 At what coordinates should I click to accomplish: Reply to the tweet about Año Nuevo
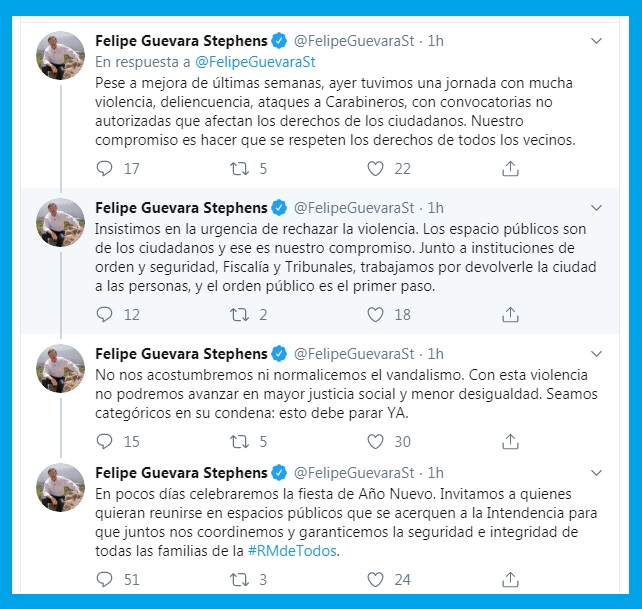(105, 578)
